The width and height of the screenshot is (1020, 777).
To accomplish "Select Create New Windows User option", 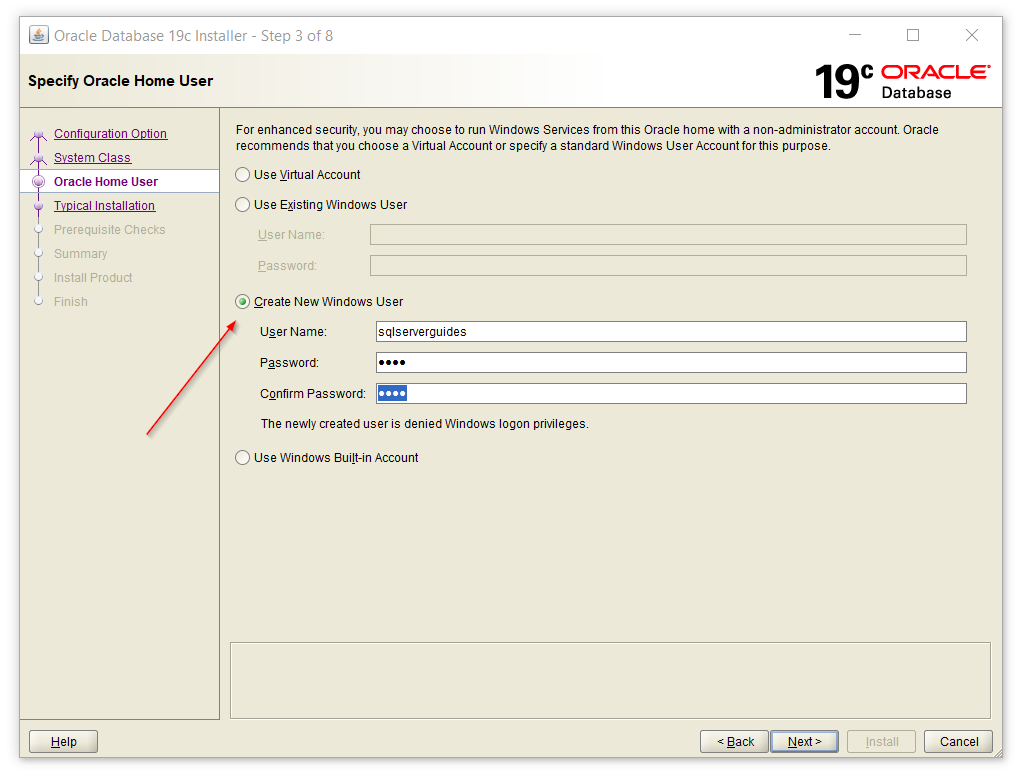I will click(243, 302).
